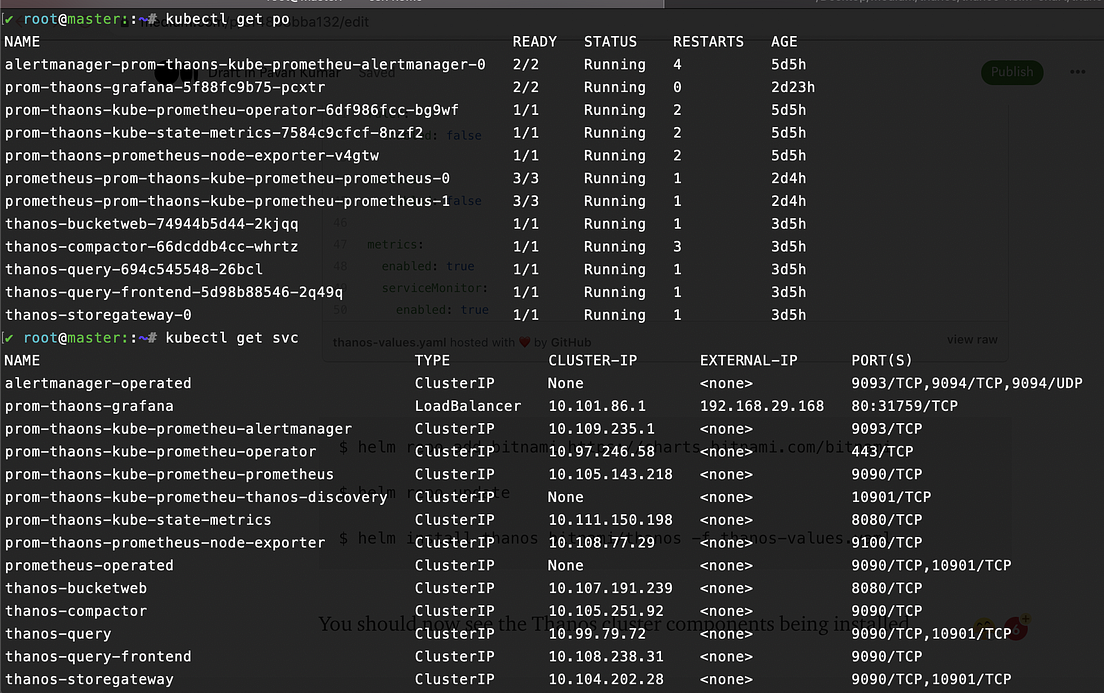
Task: Click the 'kubectl get po' command text
Action: [227, 19]
